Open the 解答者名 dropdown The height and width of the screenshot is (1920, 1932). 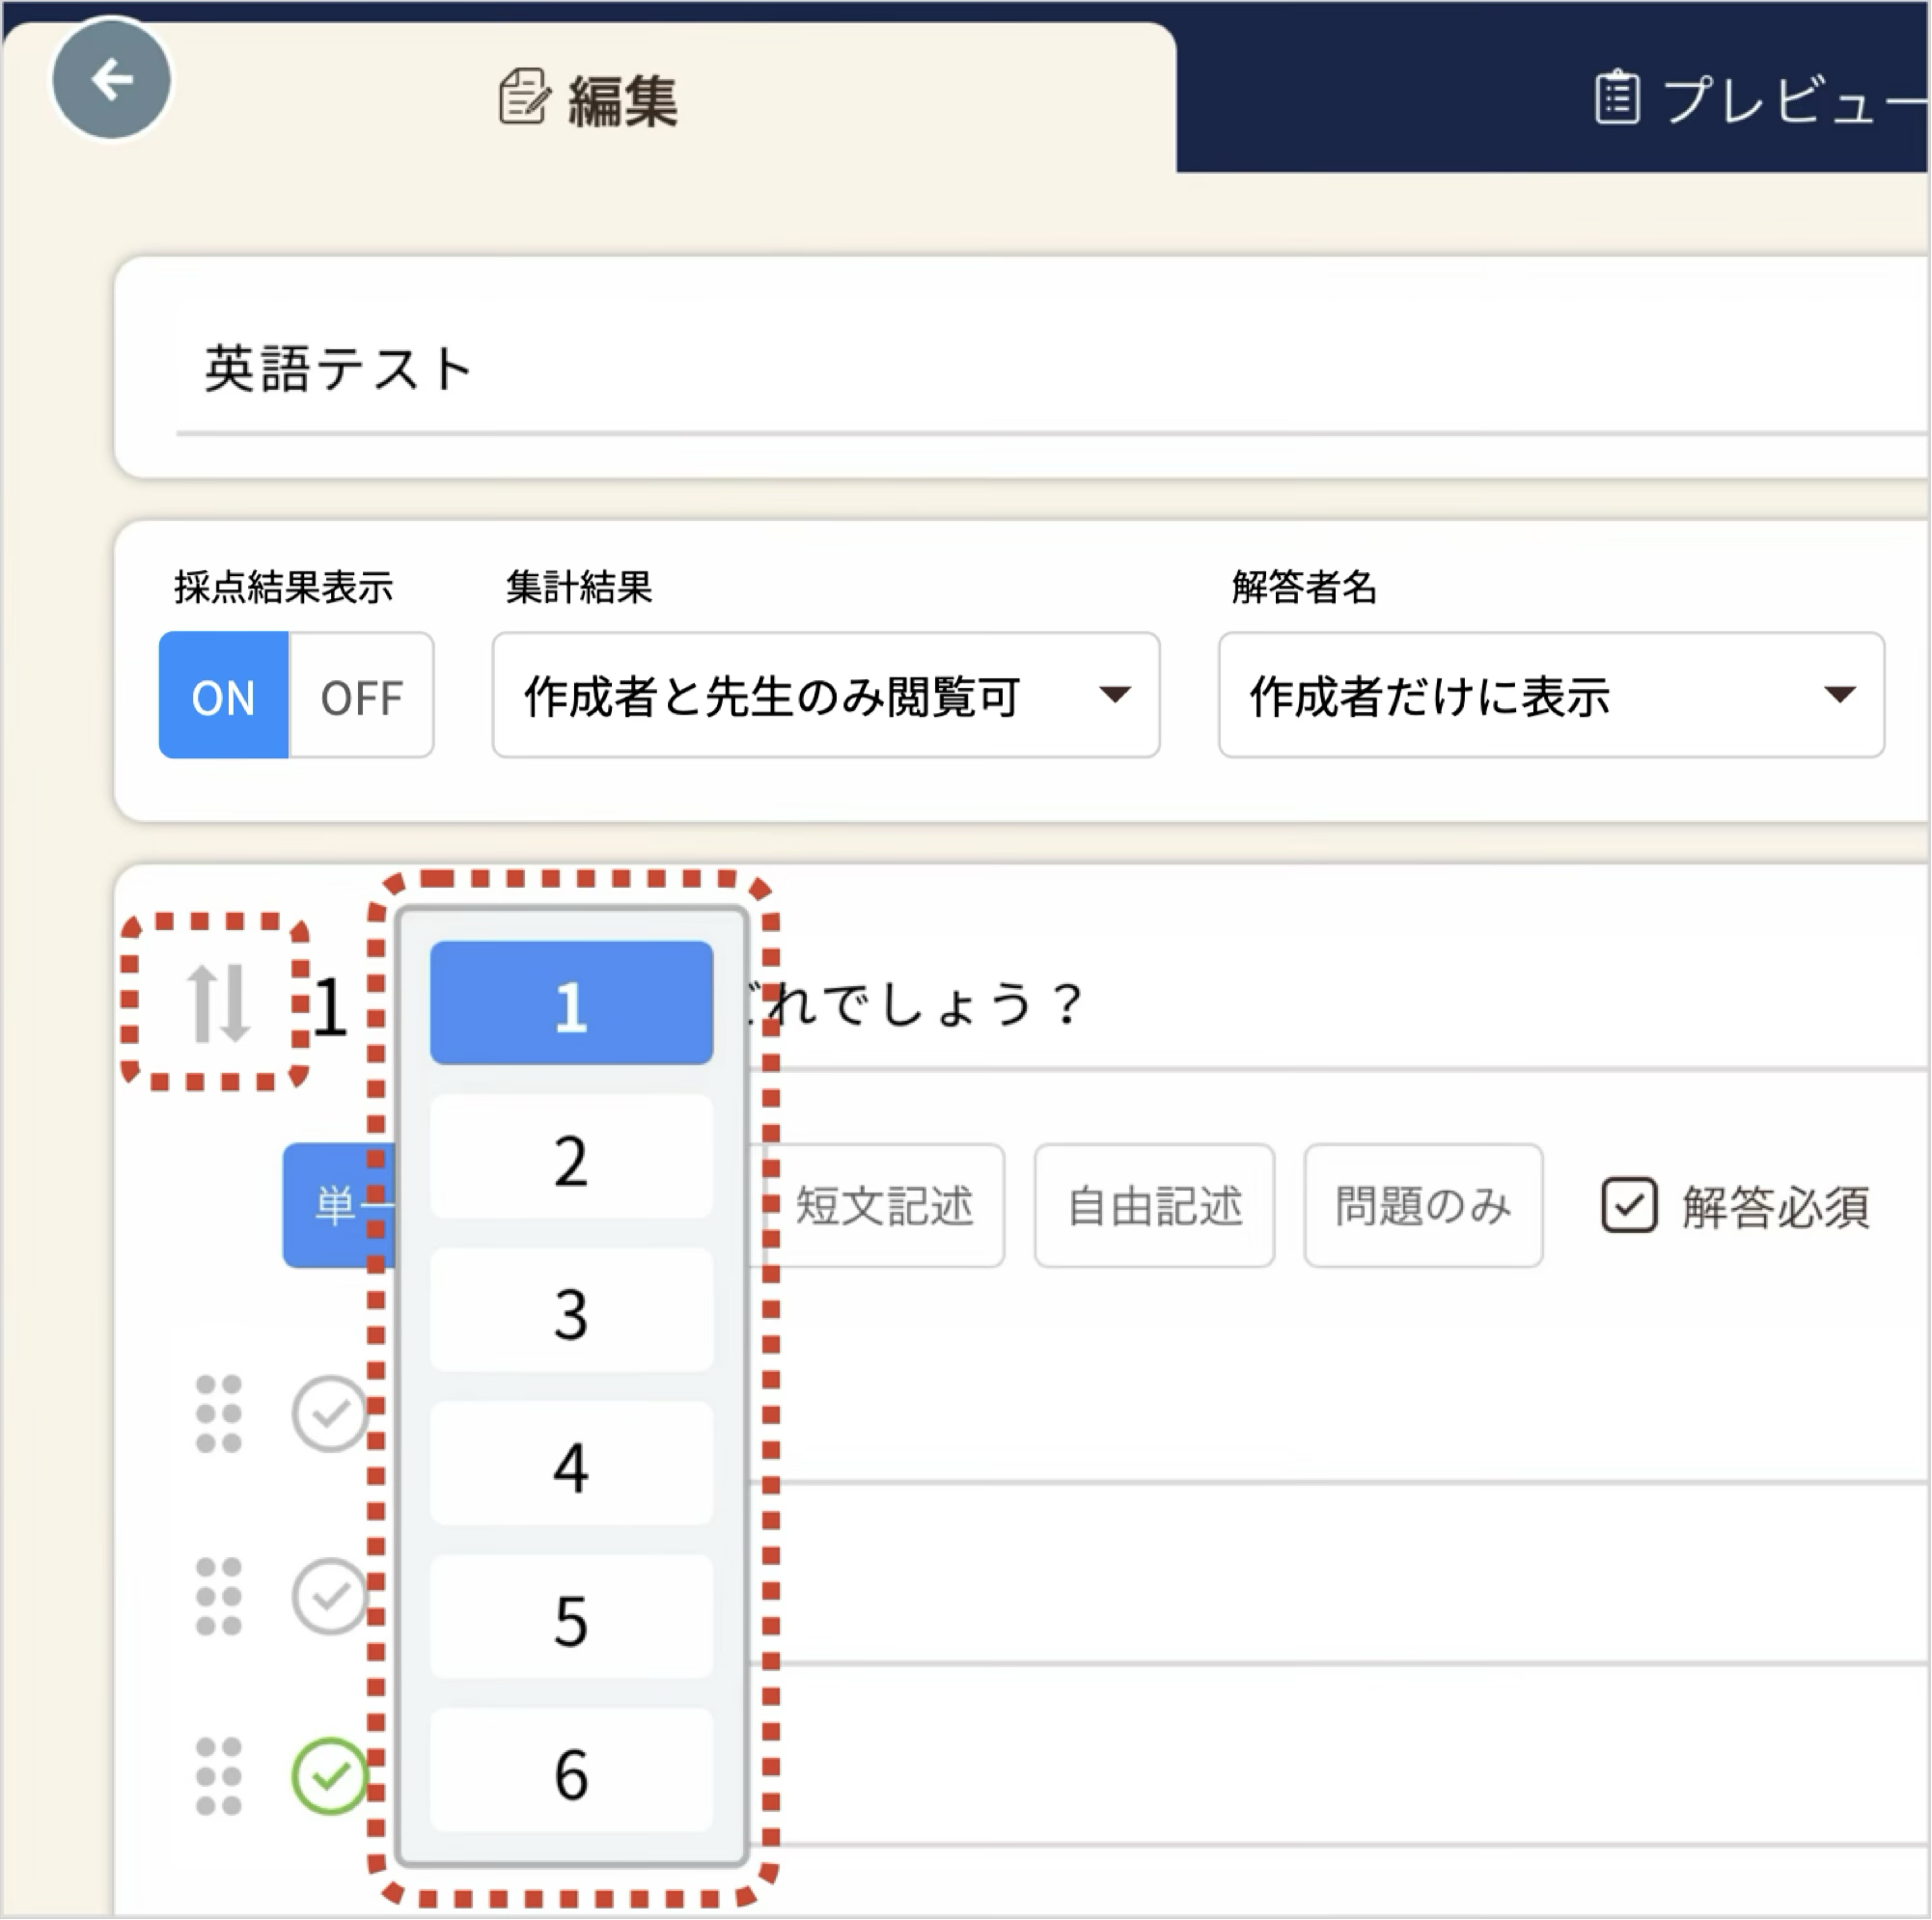click(1550, 696)
